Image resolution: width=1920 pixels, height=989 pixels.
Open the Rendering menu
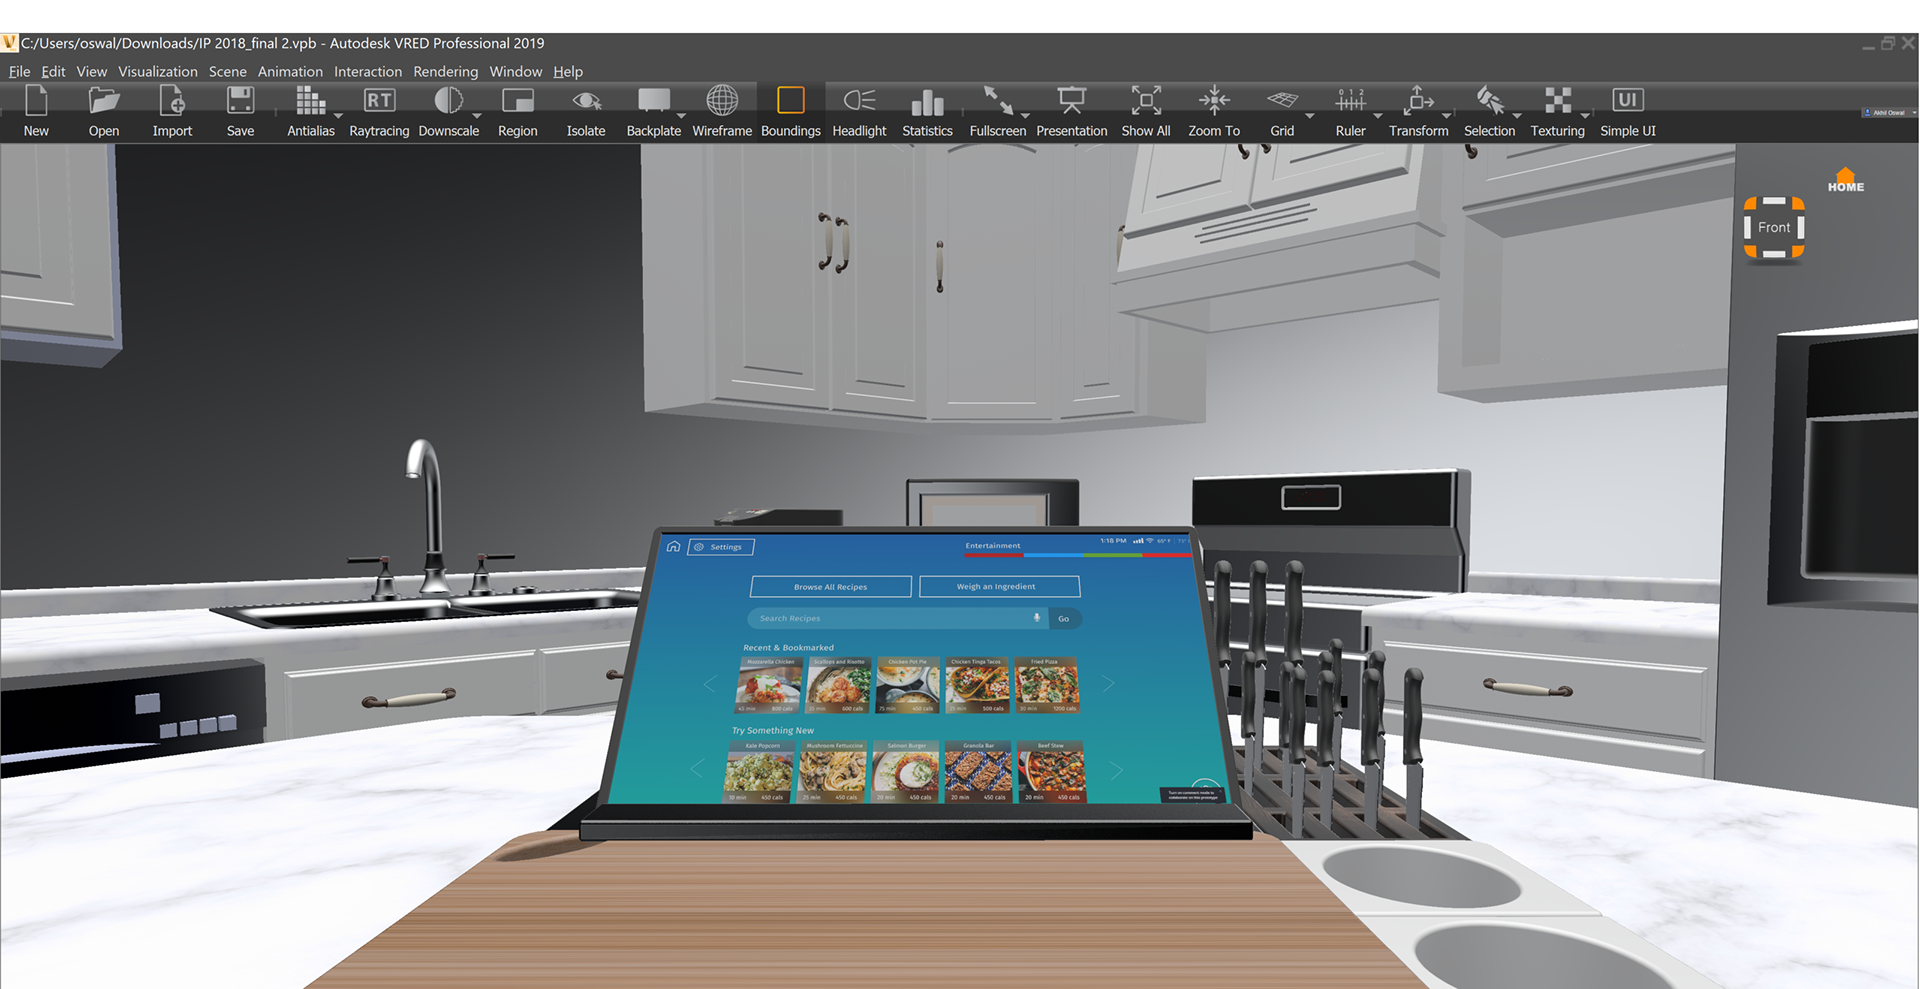click(445, 71)
